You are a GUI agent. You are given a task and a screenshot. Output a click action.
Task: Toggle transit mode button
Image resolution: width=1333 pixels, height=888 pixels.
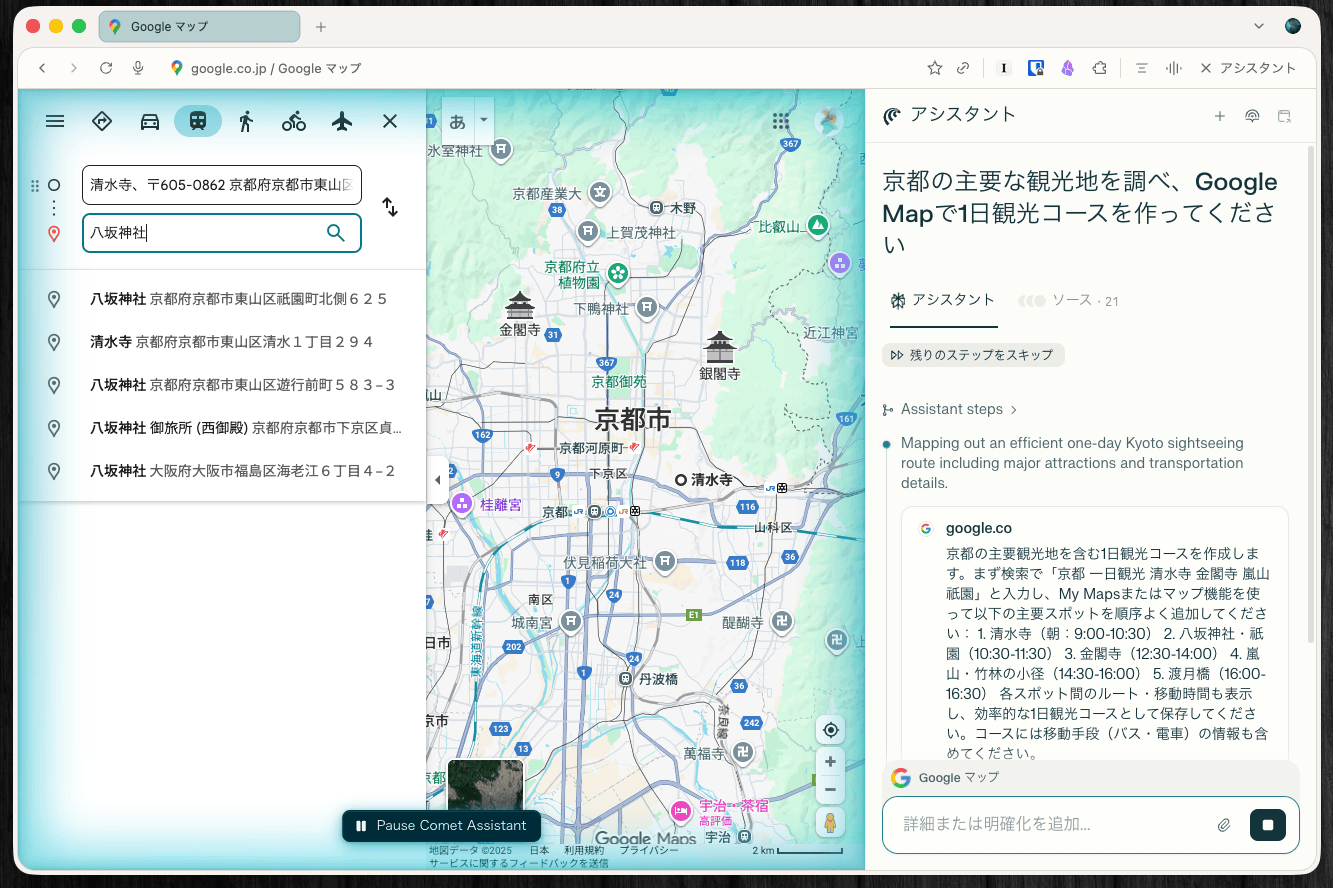(198, 122)
